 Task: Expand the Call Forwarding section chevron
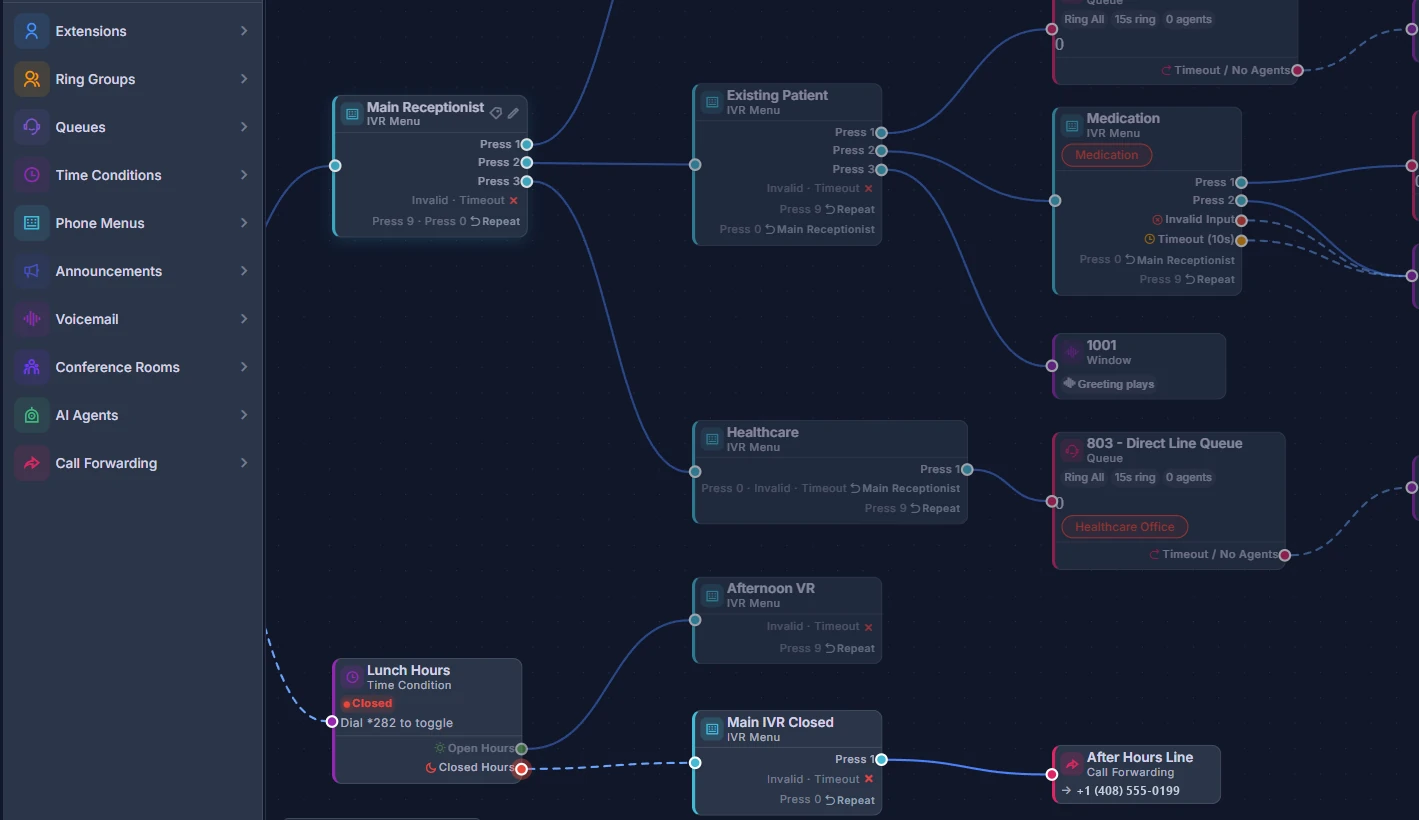tap(244, 463)
